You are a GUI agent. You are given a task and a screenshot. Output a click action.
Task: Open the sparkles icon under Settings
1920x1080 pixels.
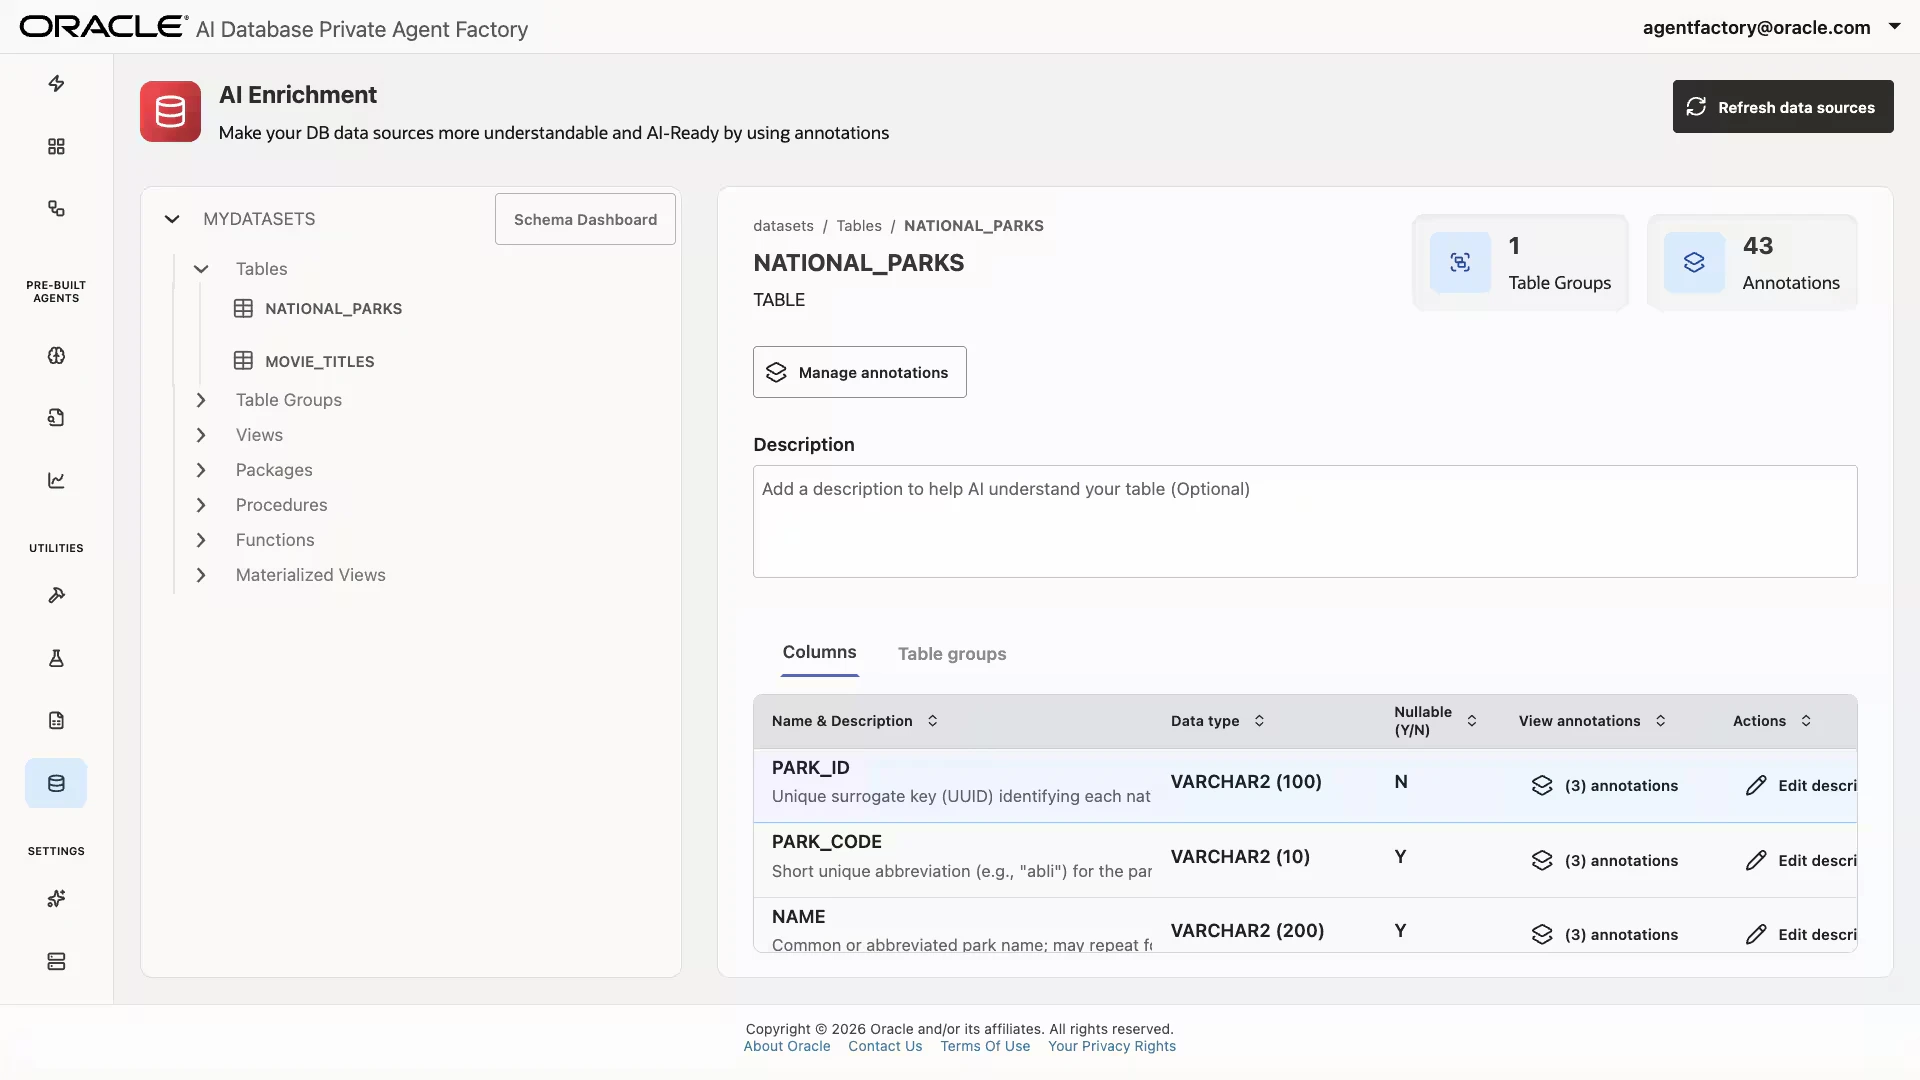click(x=56, y=899)
